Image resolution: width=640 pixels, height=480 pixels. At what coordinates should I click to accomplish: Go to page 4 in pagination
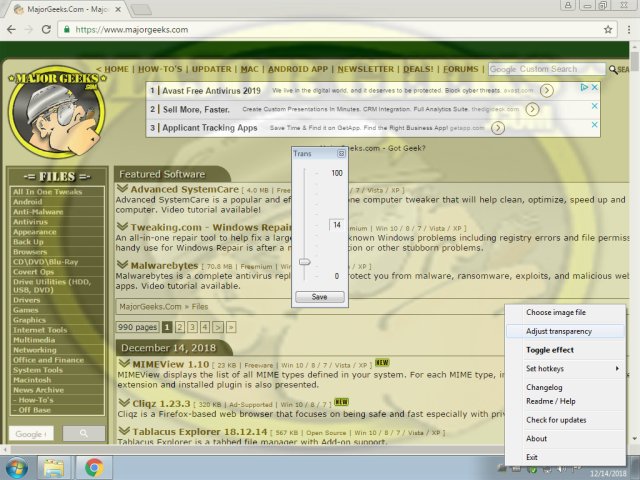(205, 327)
